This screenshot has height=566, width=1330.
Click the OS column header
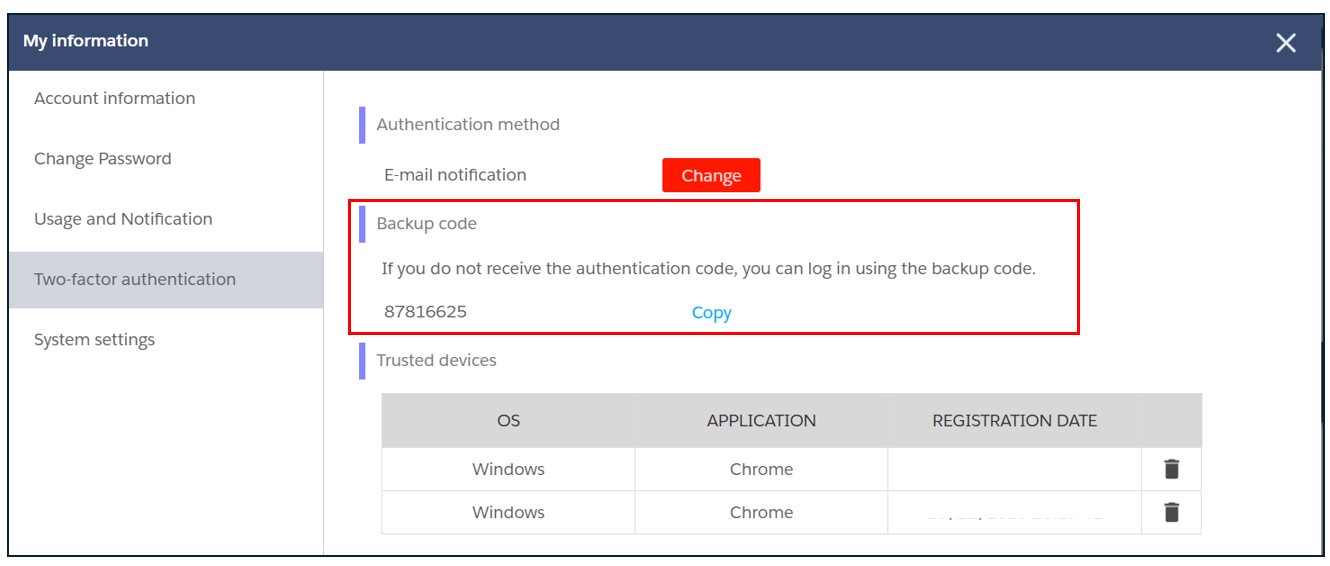click(x=508, y=421)
